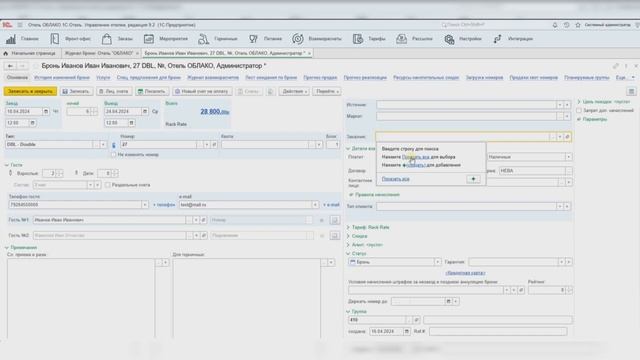Switch to the Журнал брони tab

(x=99, y=53)
